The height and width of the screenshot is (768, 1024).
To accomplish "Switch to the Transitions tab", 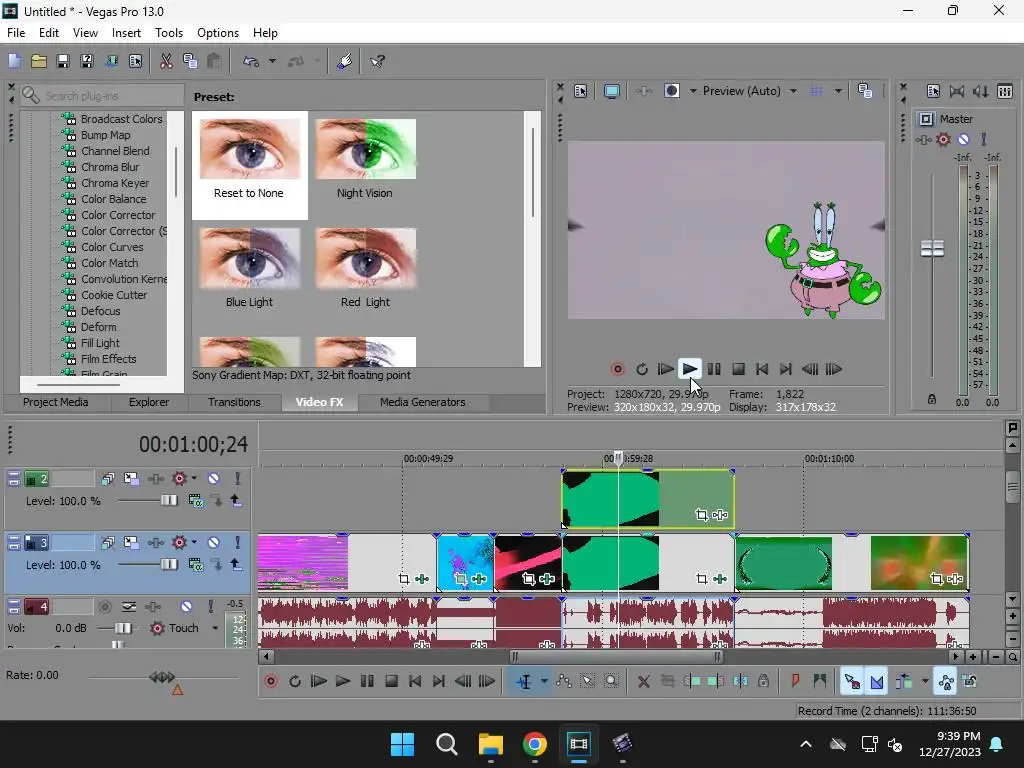I will point(234,402).
